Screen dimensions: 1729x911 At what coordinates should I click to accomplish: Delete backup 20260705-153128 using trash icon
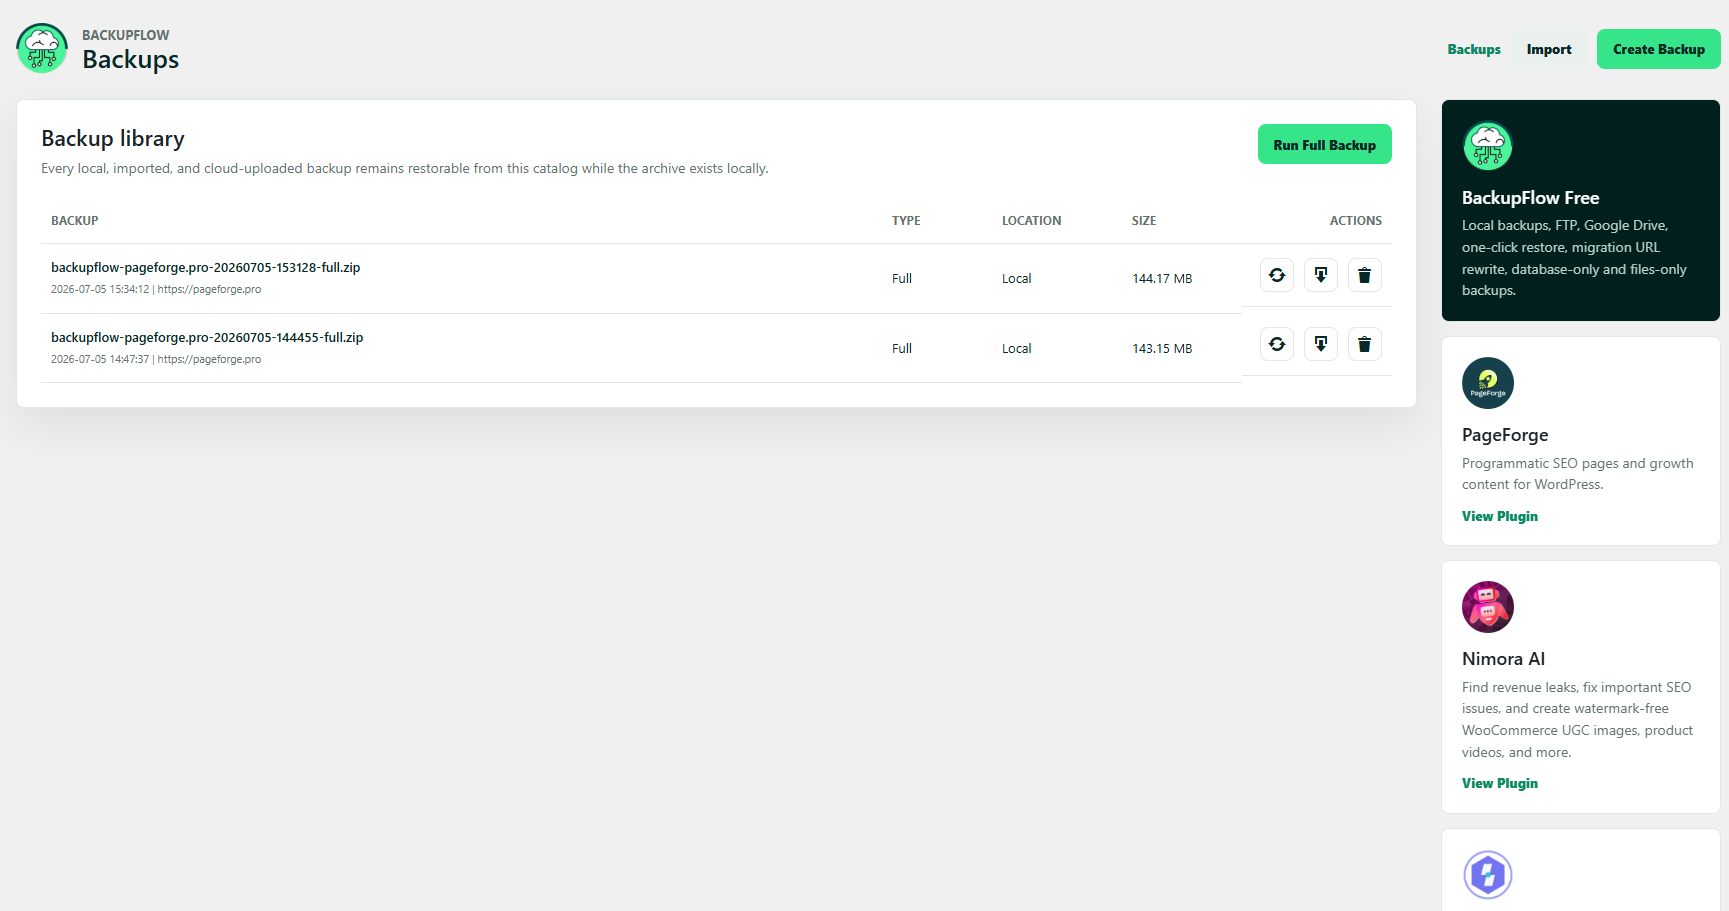click(x=1365, y=275)
